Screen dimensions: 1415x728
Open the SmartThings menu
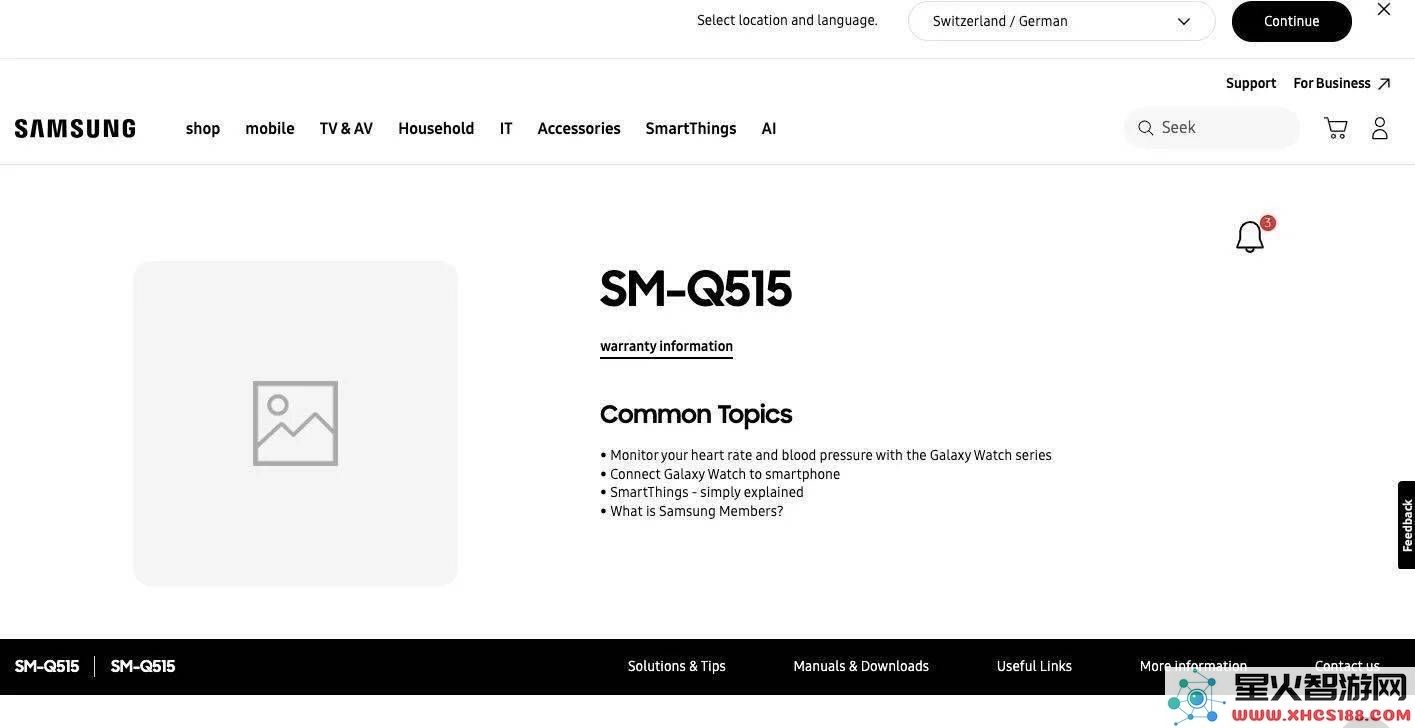pyautogui.click(x=691, y=128)
